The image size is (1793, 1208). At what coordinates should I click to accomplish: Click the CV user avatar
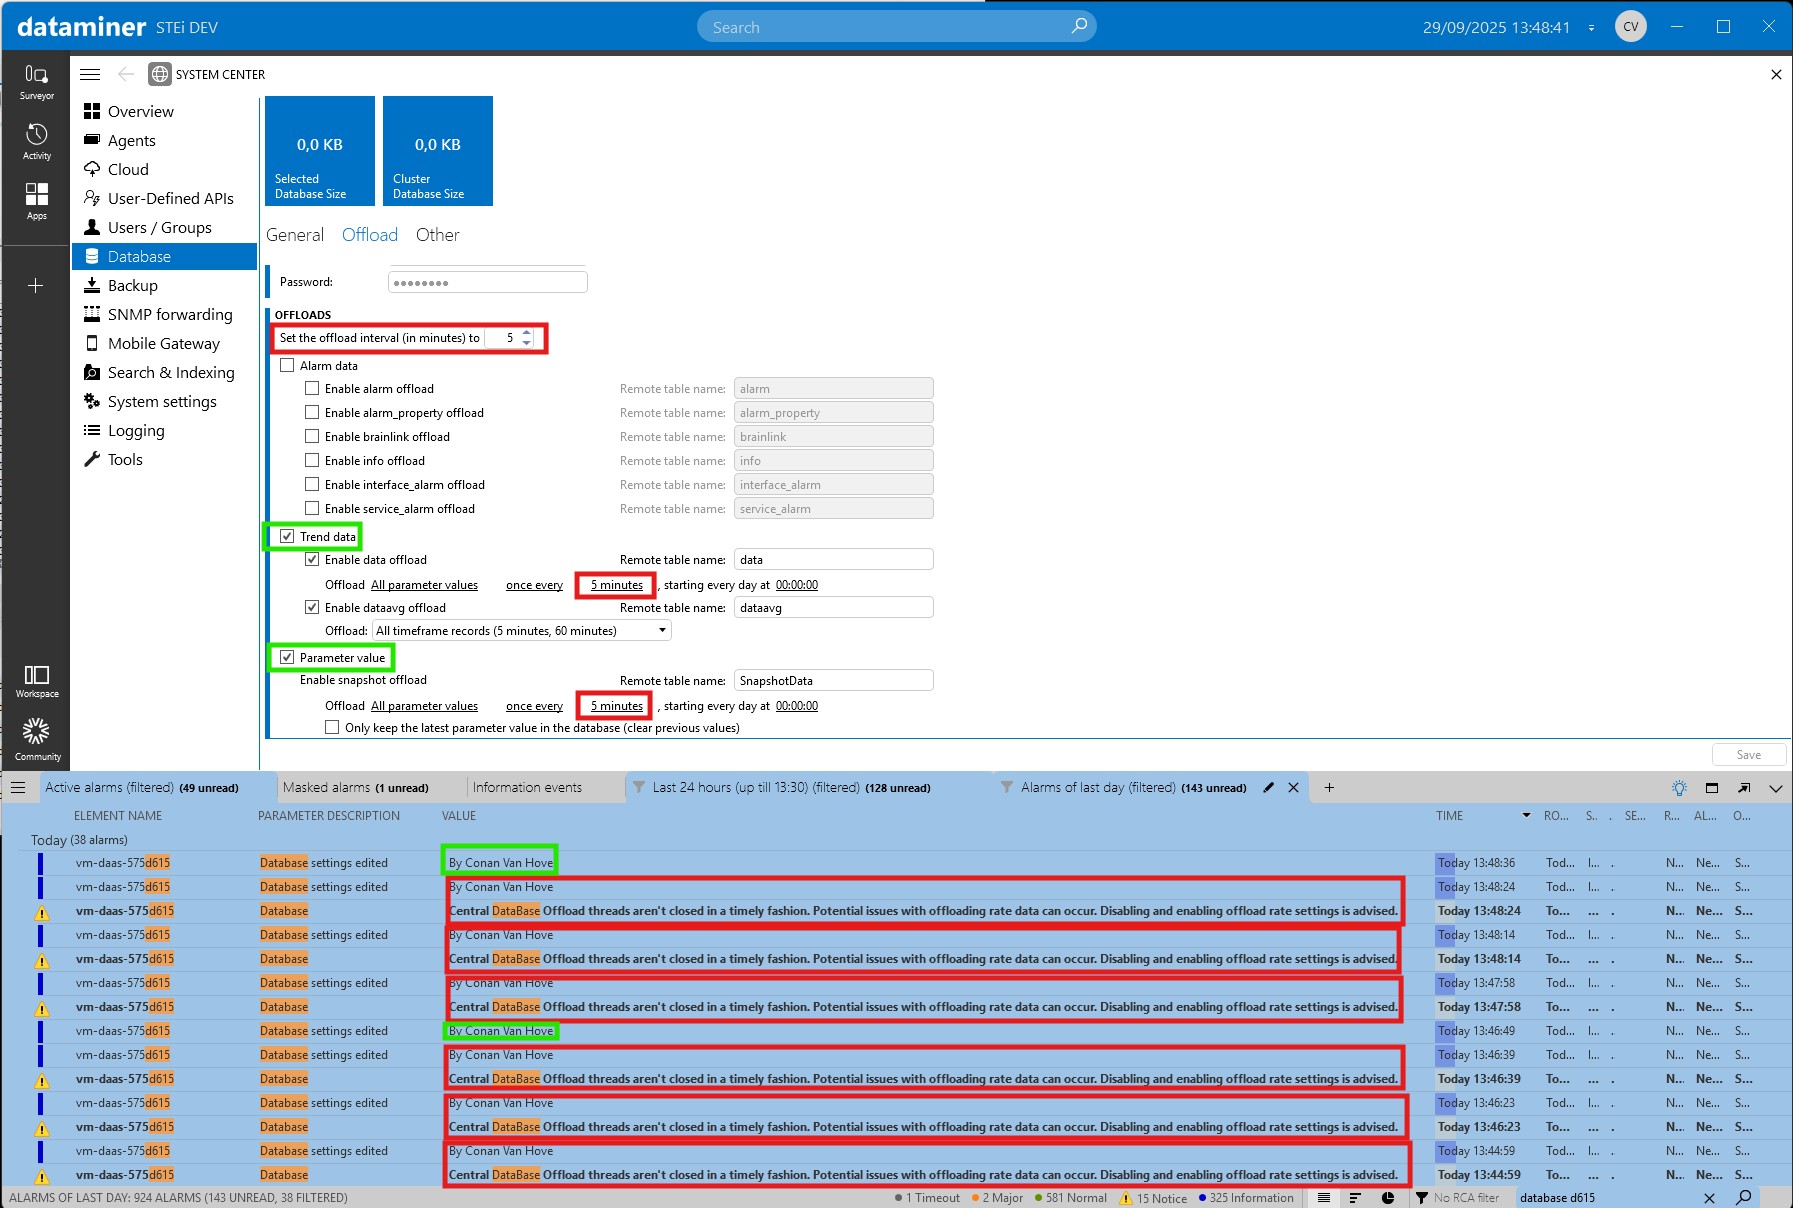tap(1630, 27)
